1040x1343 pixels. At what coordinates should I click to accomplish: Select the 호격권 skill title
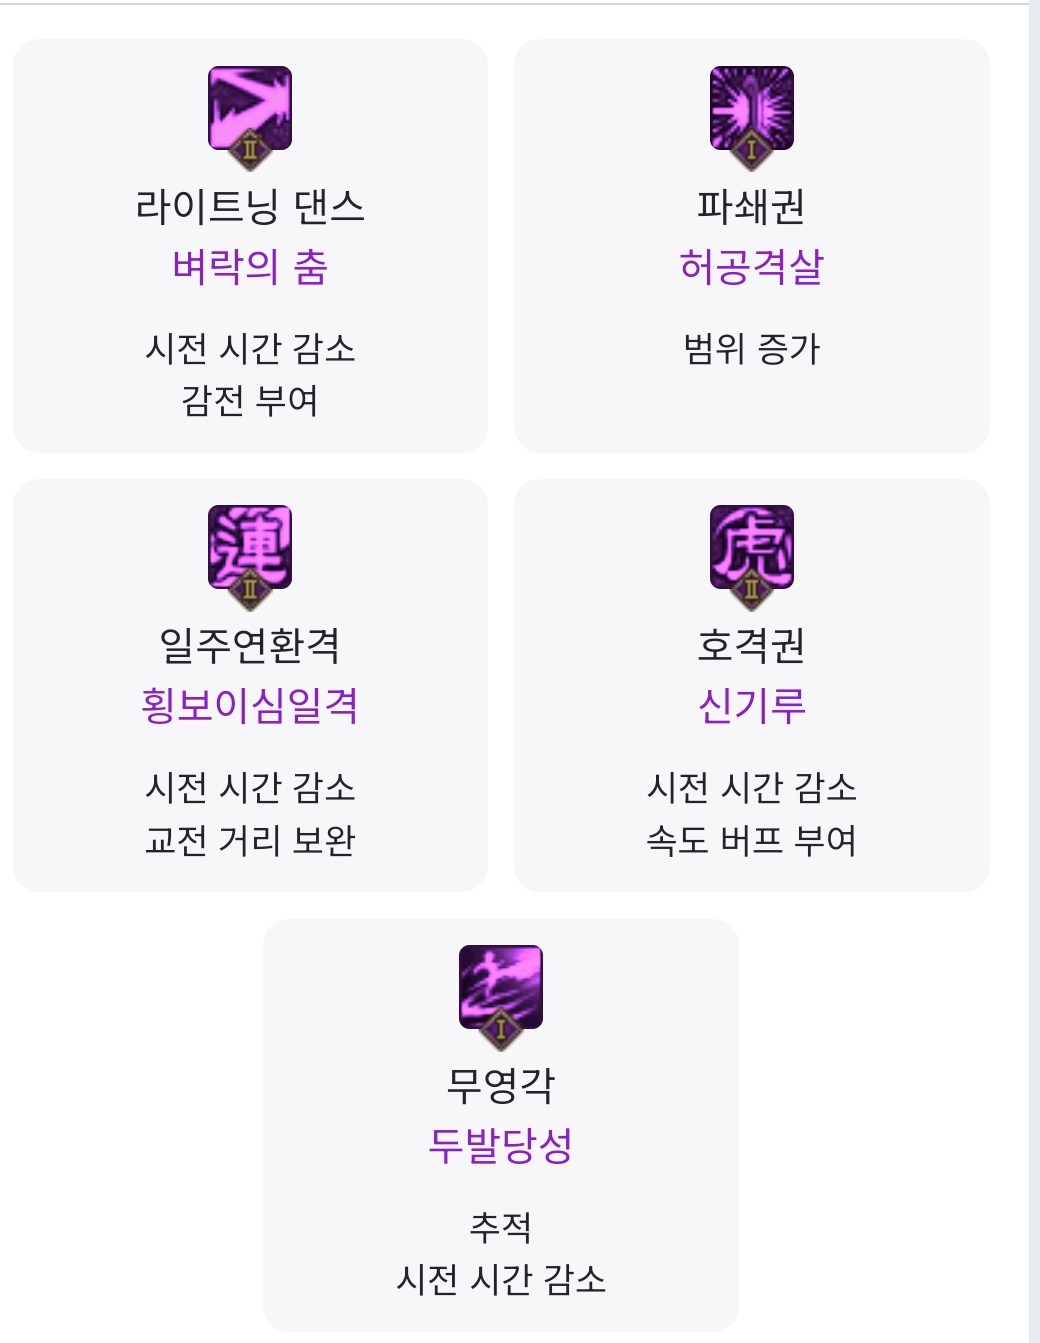(752, 646)
